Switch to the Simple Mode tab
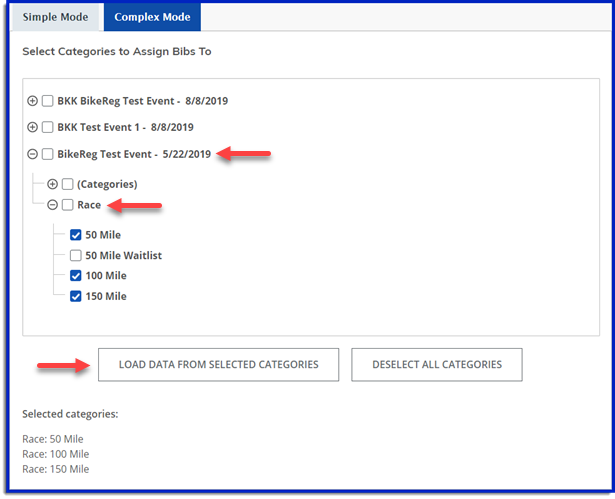The width and height of the screenshot is (615, 499). coord(55,18)
